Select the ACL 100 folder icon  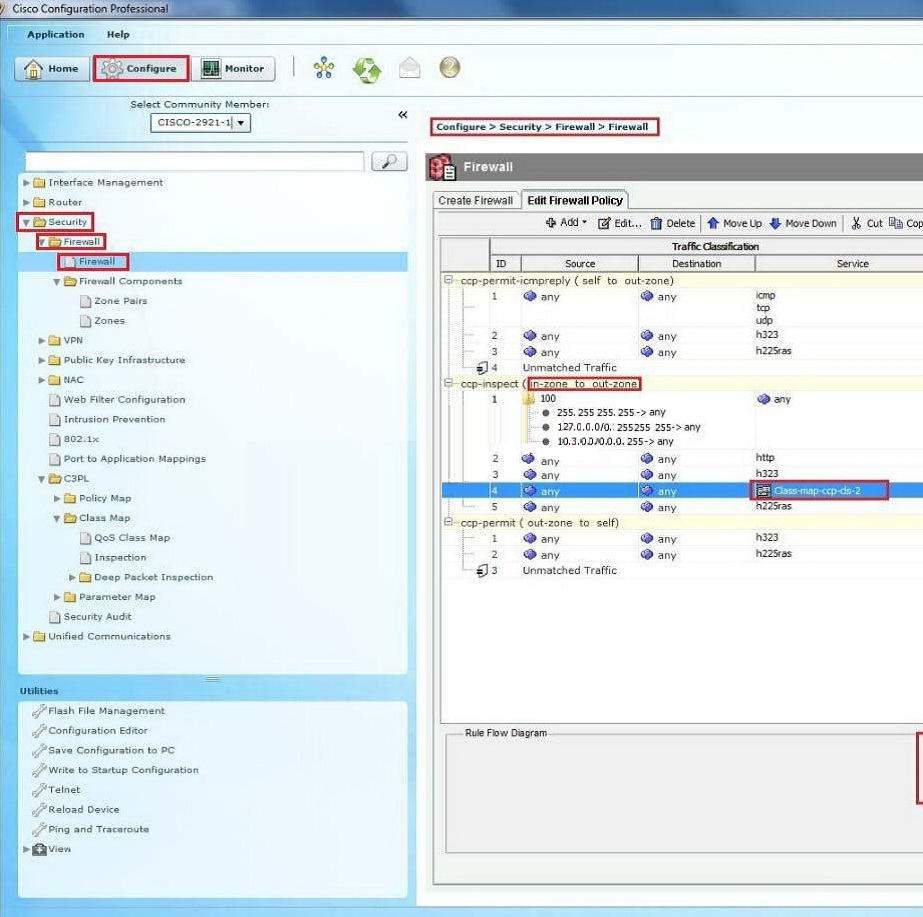[x=529, y=399]
